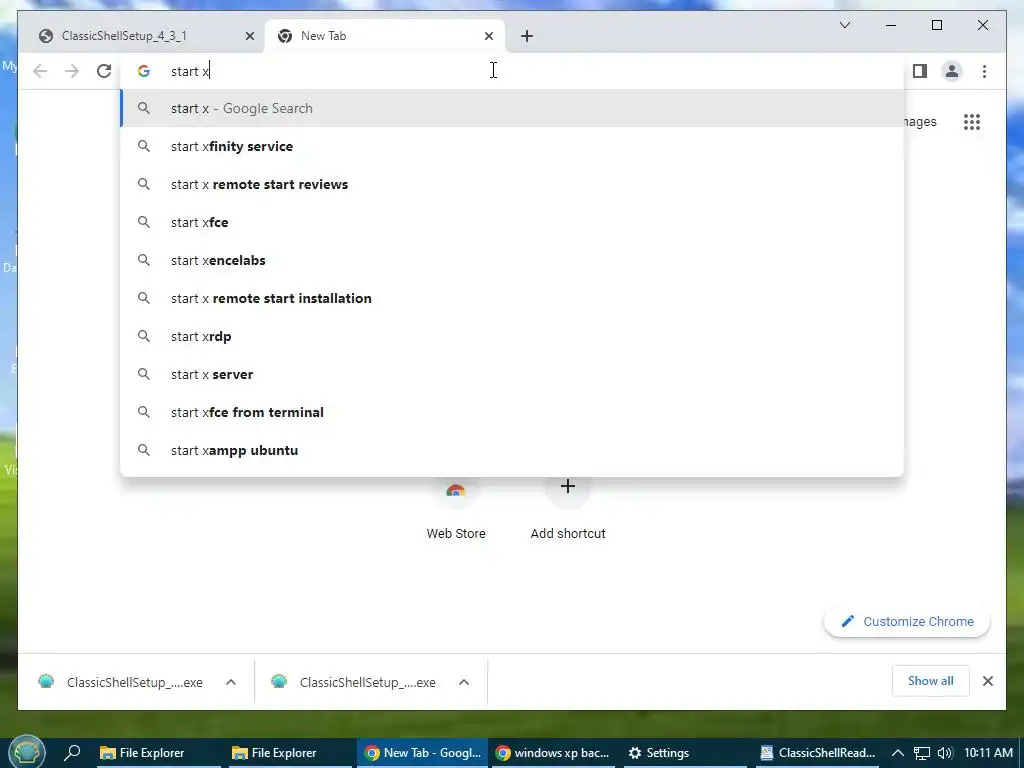The height and width of the screenshot is (768, 1024).
Task: Open the 10:11 AM clock
Action: (988, 753)
